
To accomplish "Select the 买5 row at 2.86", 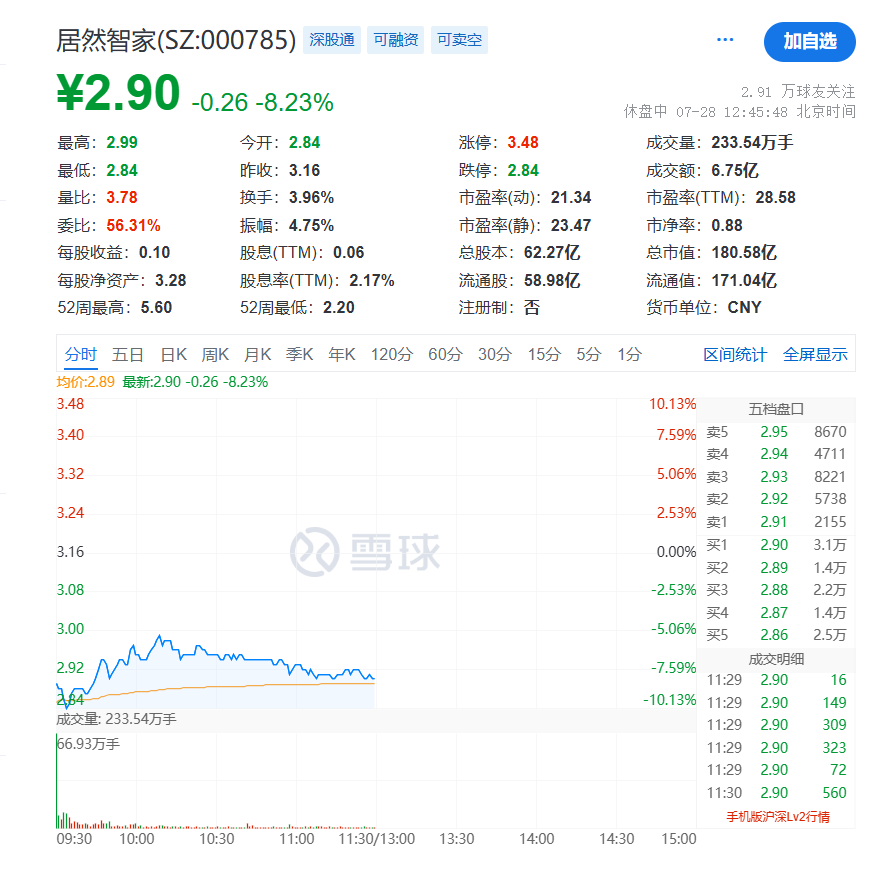I will pyautogui.click(x=776, y=635).
